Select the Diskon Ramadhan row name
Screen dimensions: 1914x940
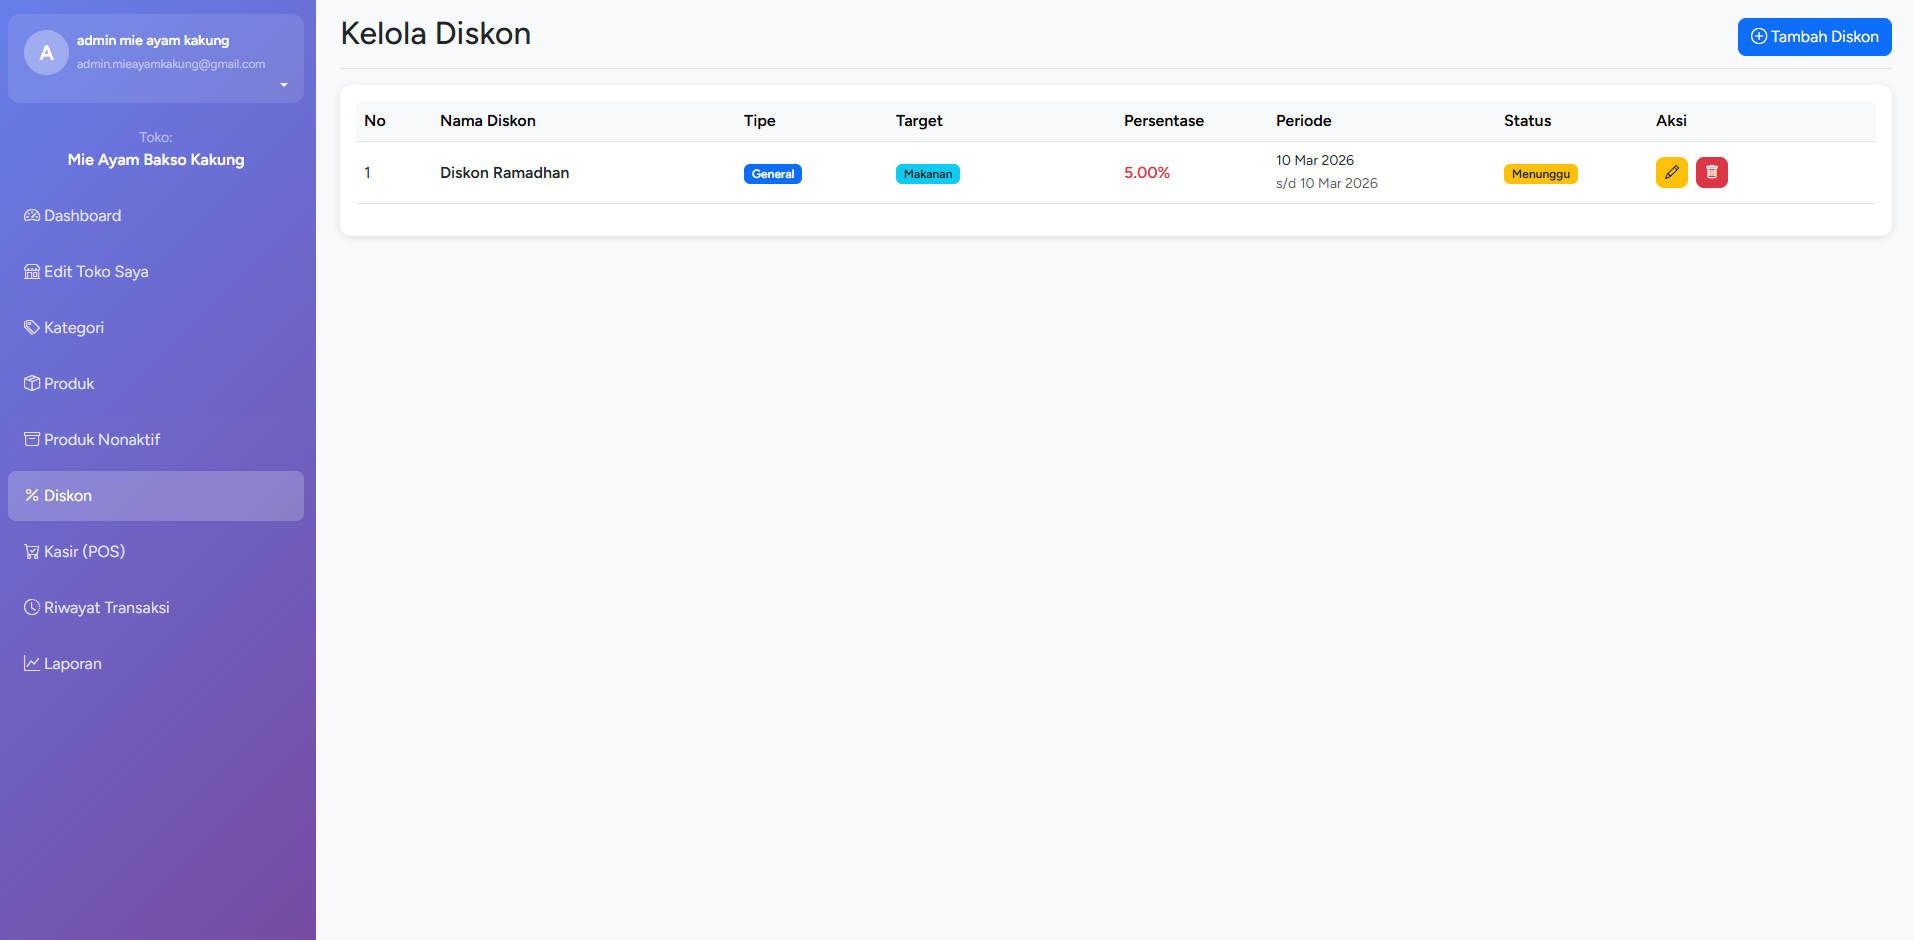click(505, 173)
